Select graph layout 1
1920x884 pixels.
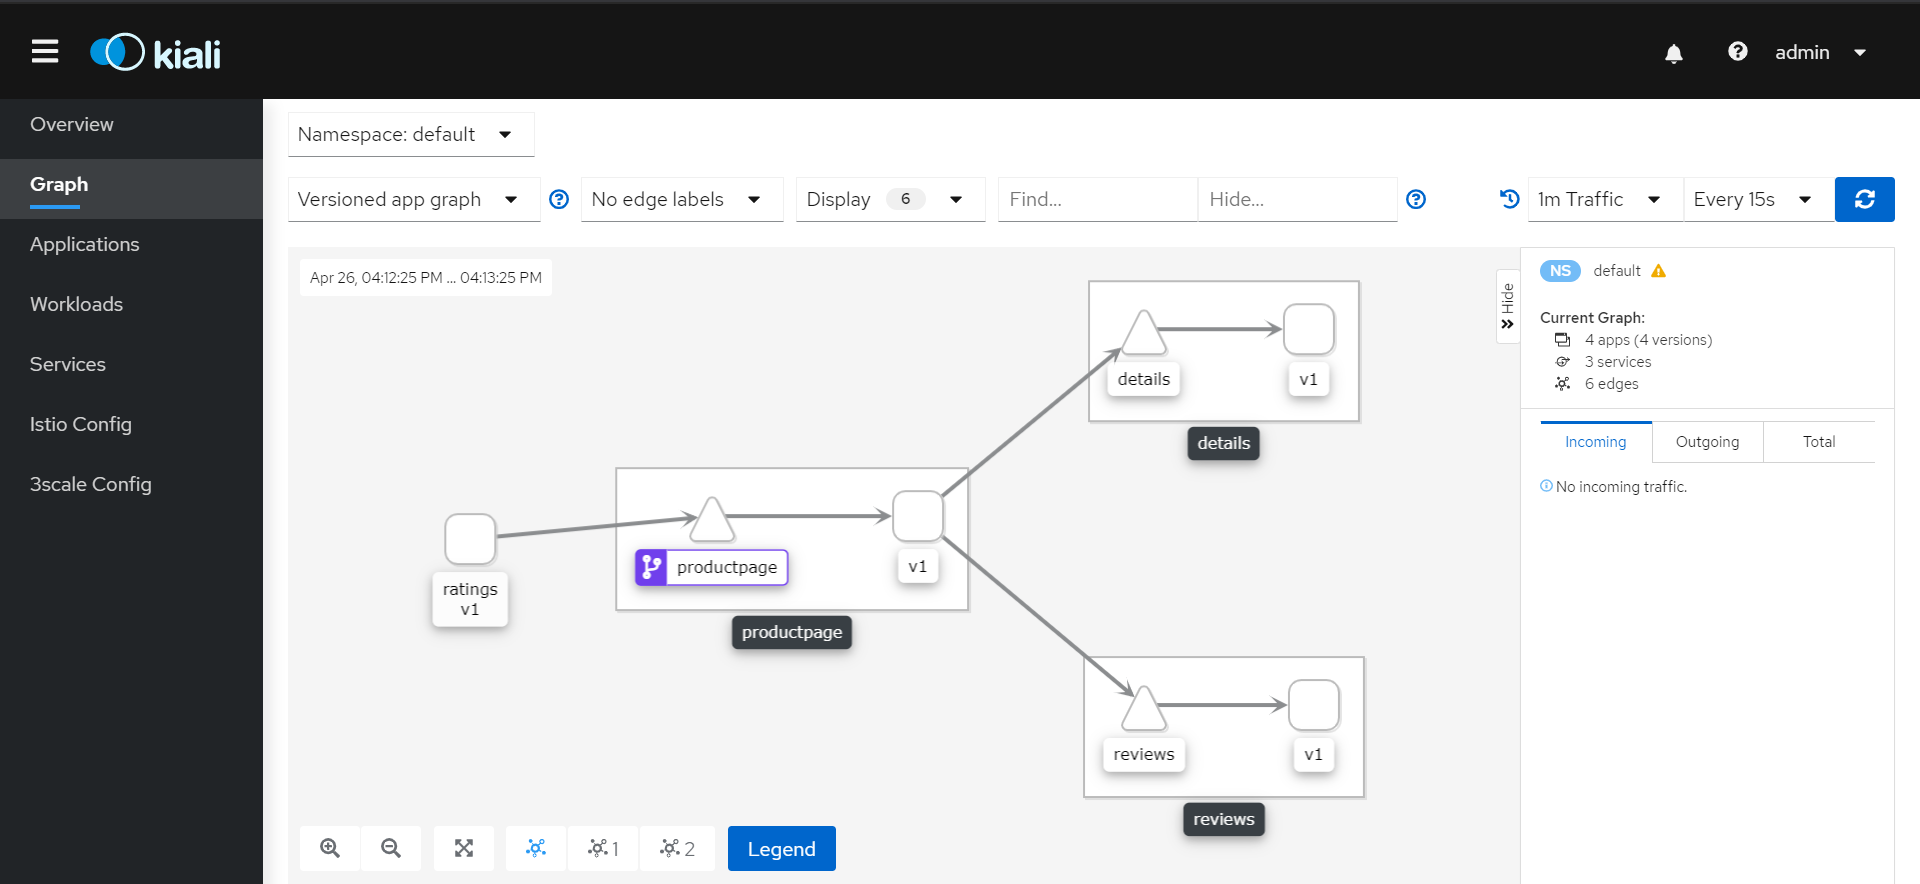[603, 848]
